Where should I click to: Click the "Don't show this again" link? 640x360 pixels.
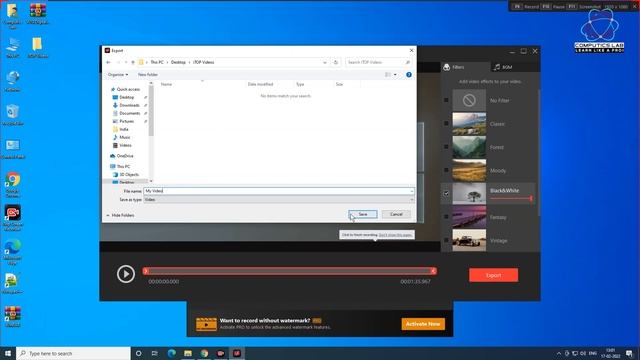tap(395, 235)
